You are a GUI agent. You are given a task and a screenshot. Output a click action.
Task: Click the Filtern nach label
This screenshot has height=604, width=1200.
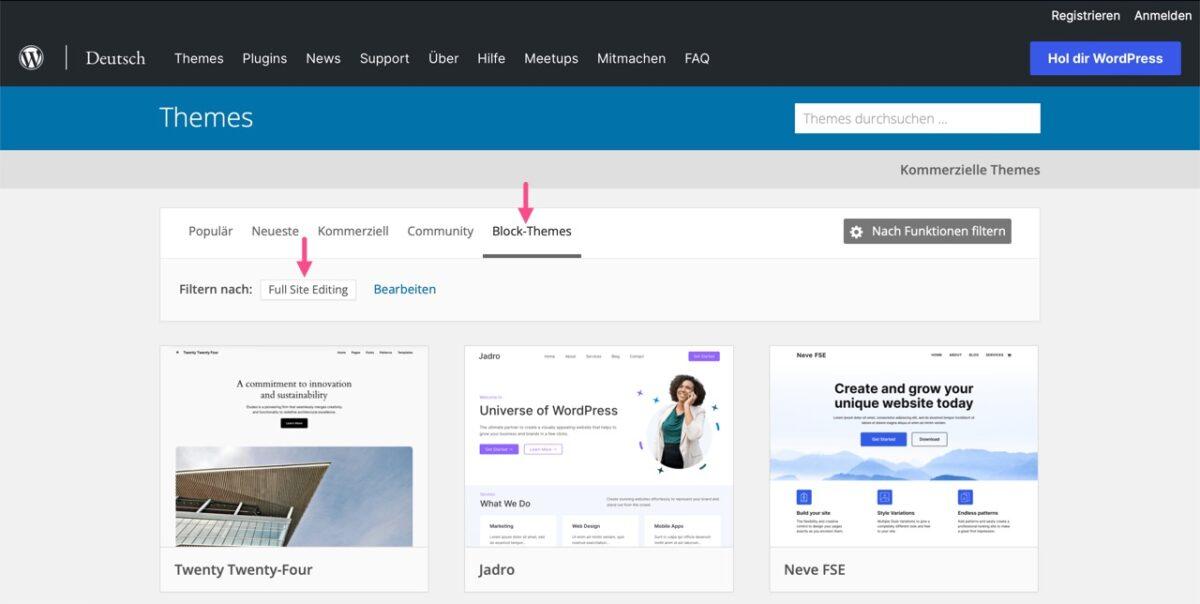coord(215,290)
